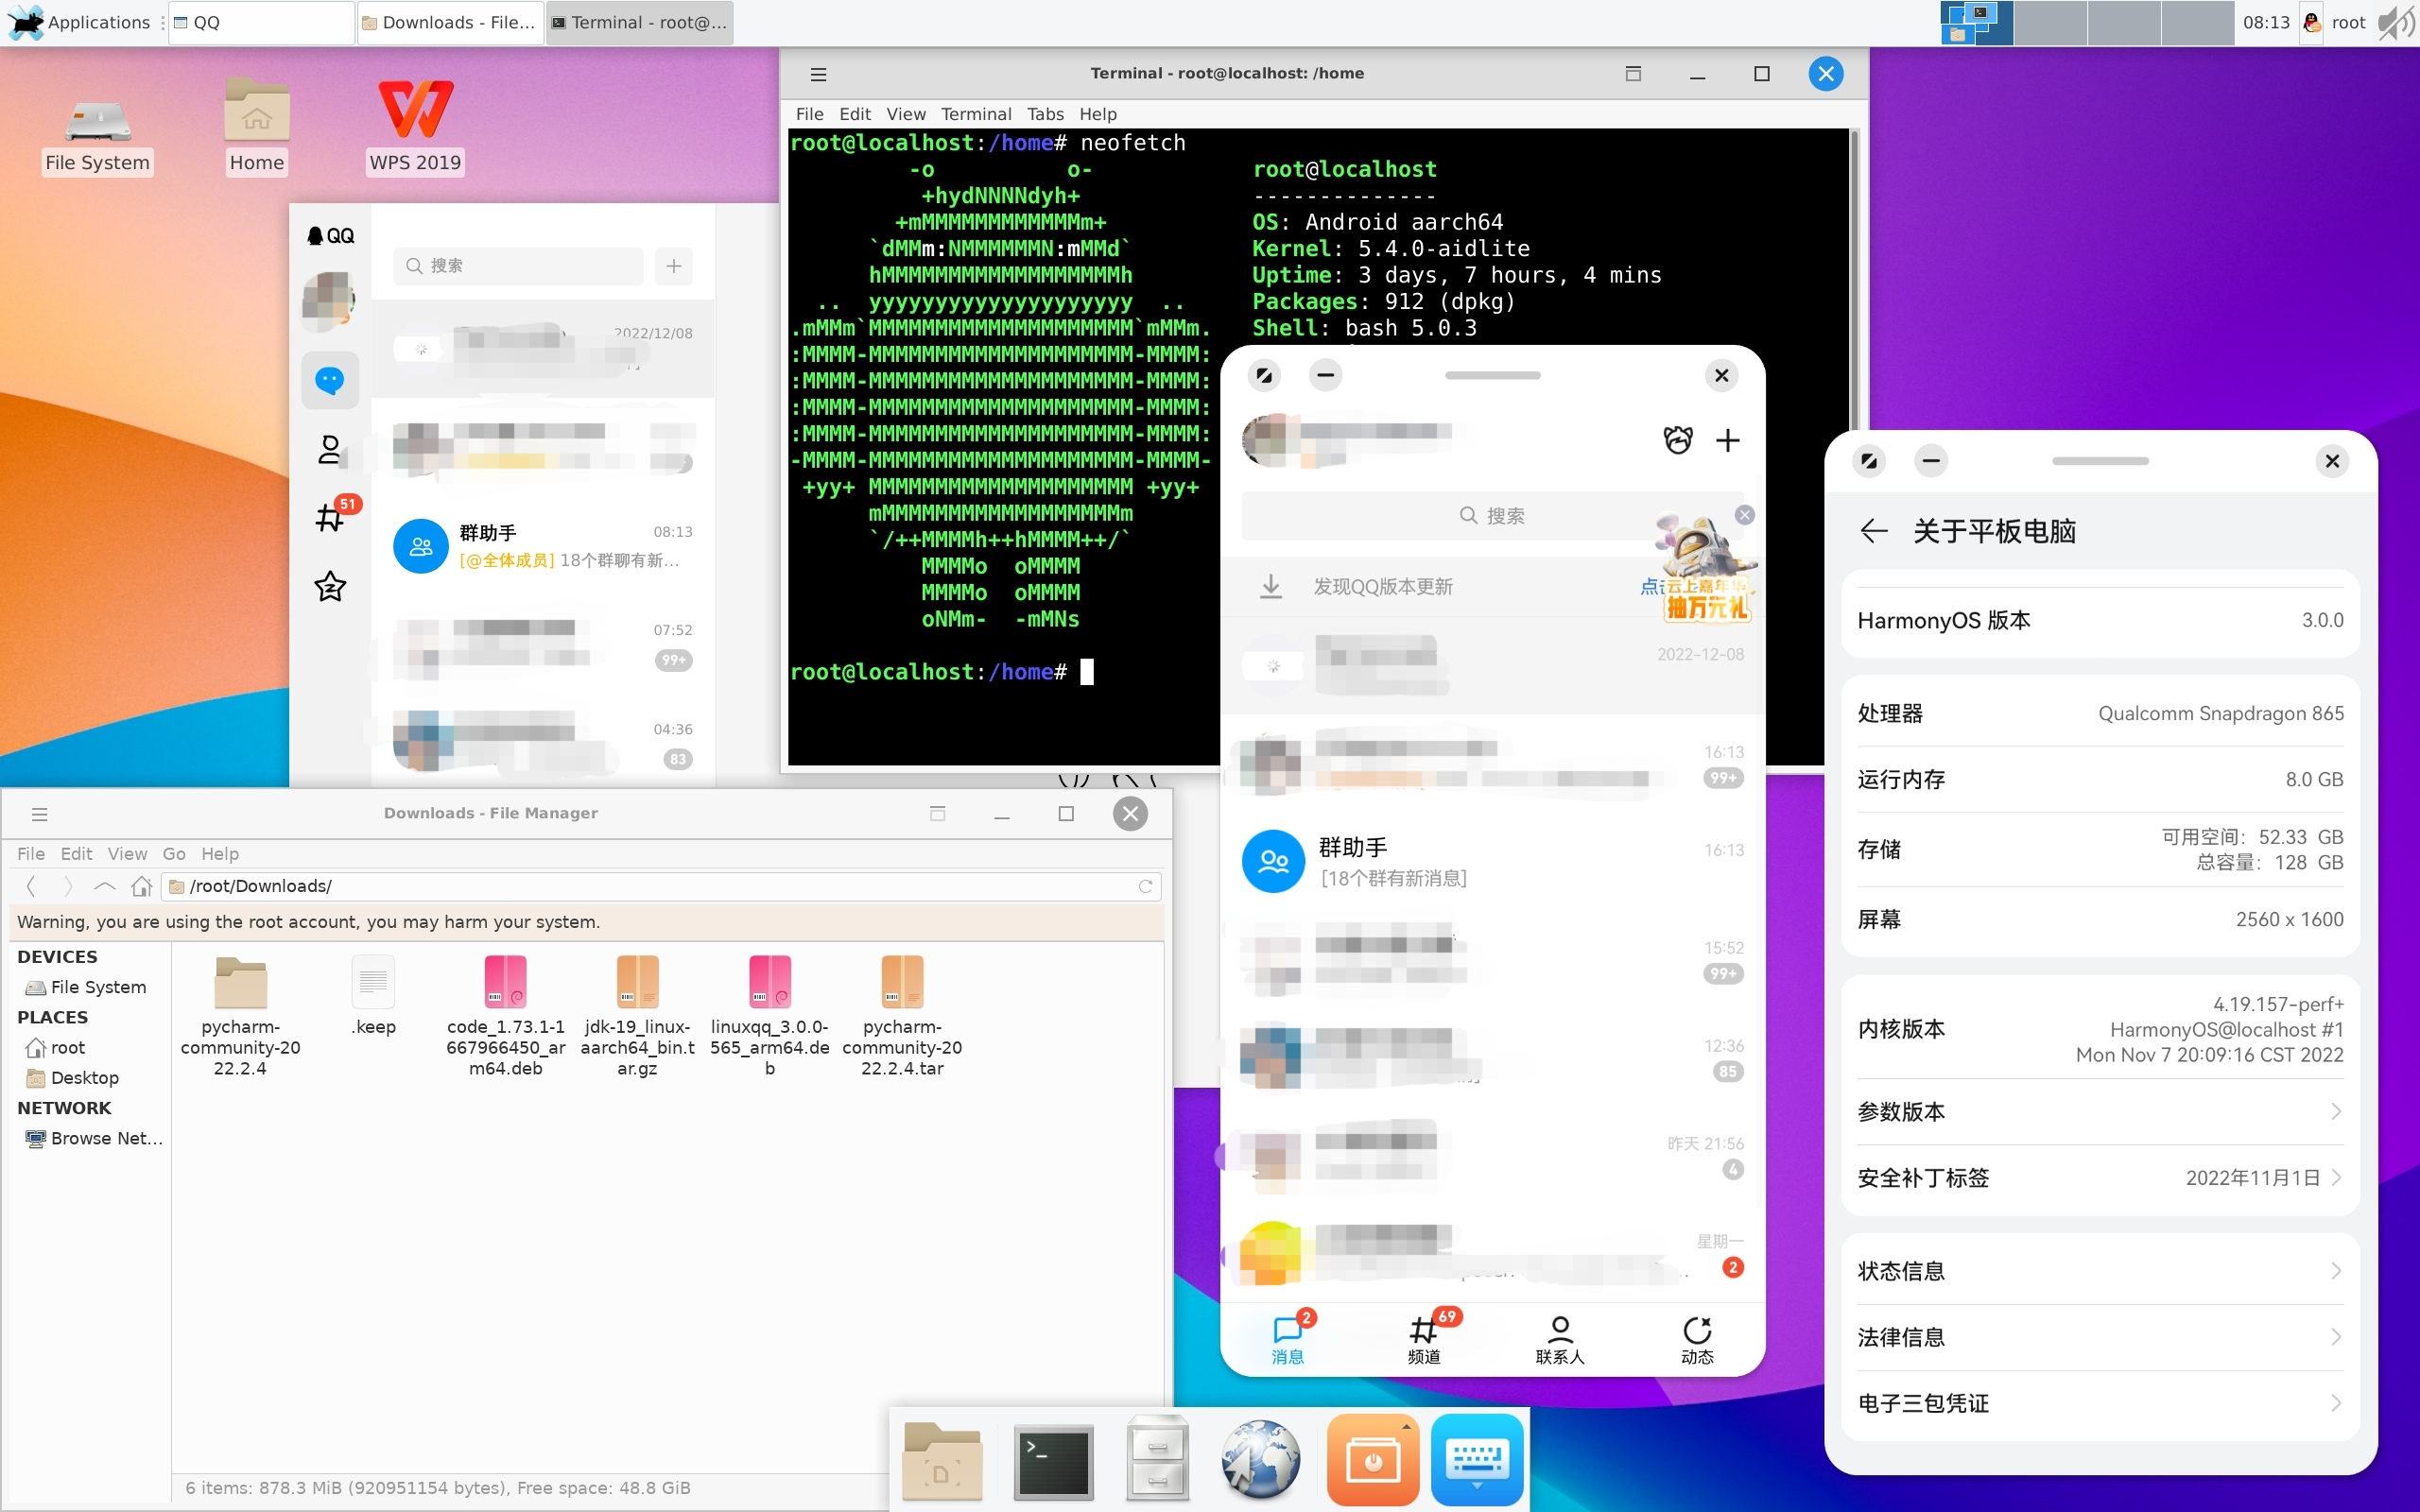This screenshot has height=1512, width=2420.
Task: Open 法律信息 in about tablet page
Action: tap(2100, 1337)
